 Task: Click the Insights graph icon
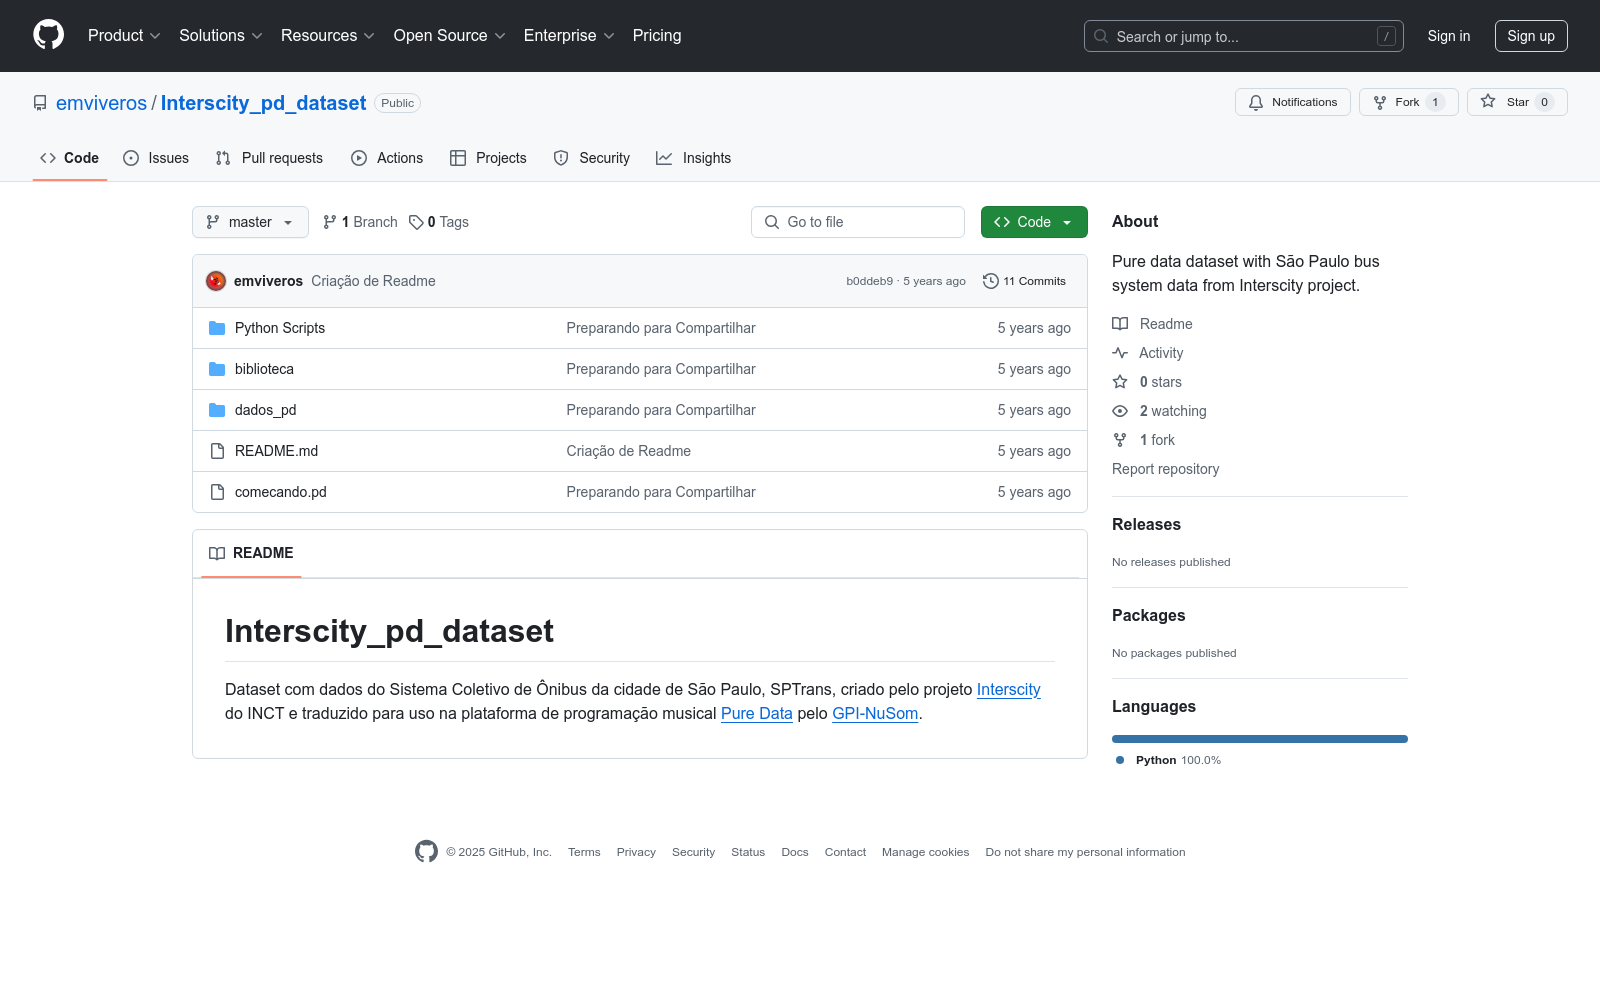(x=664, y=158)
